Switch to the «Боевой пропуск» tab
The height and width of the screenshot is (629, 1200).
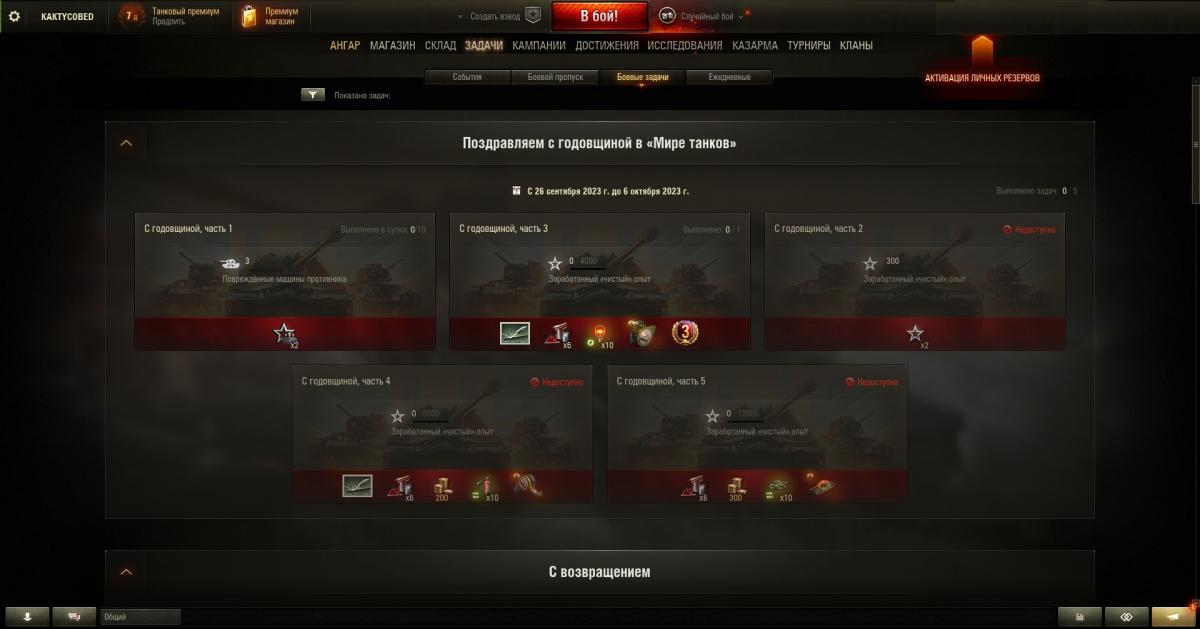[x=555, y=77]
